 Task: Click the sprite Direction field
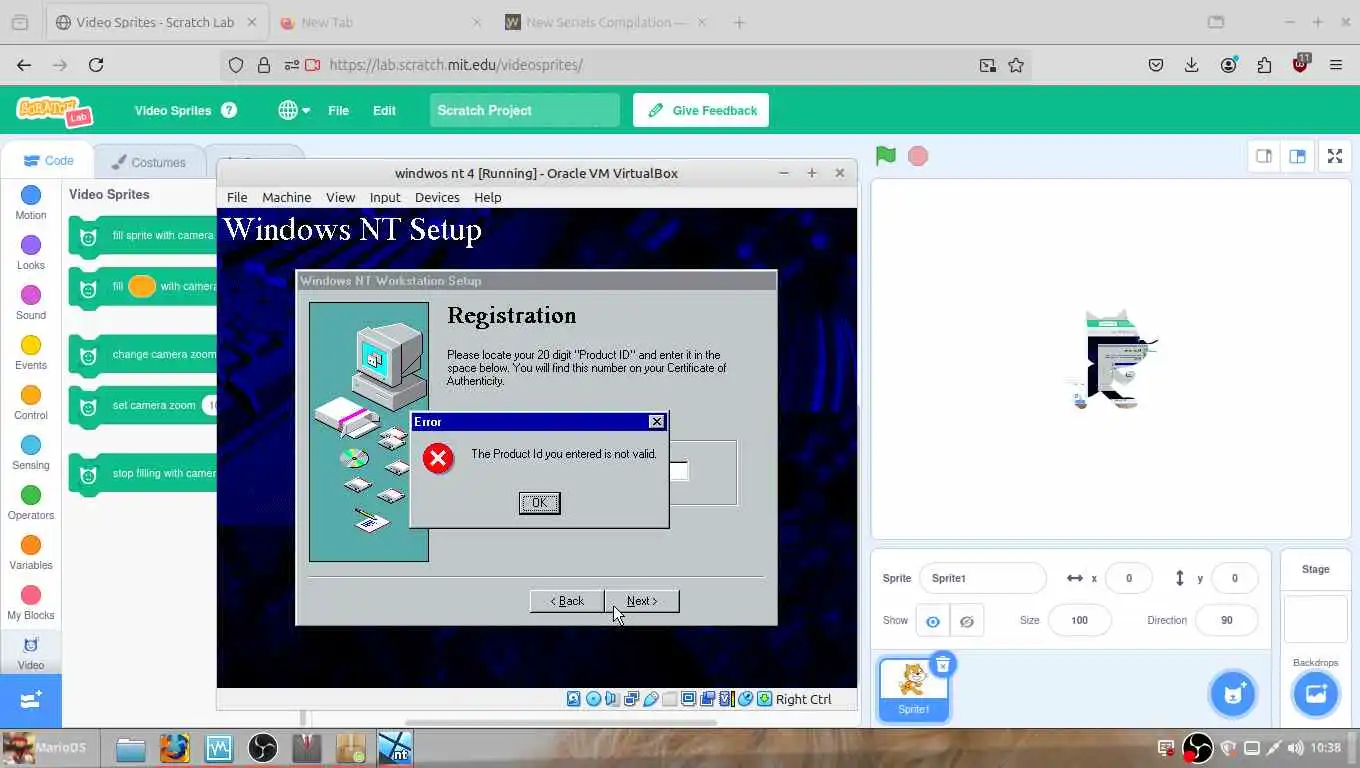coord(1226,620)
